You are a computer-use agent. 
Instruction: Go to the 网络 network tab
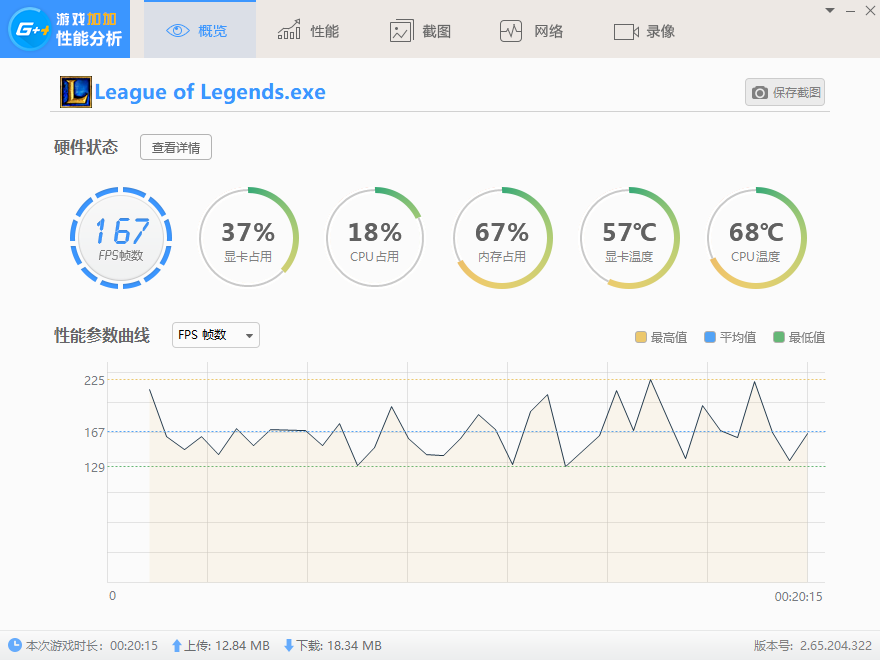[x=531, y=31]
